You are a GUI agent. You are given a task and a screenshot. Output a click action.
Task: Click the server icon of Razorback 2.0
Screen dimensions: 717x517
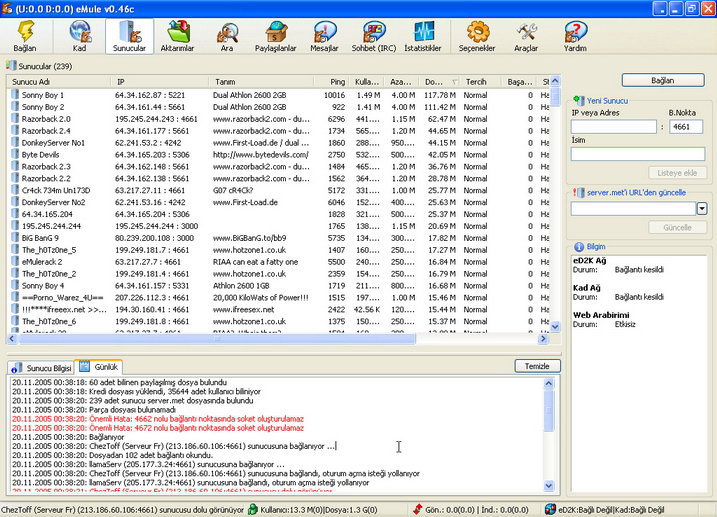click(x=15, y=118)
